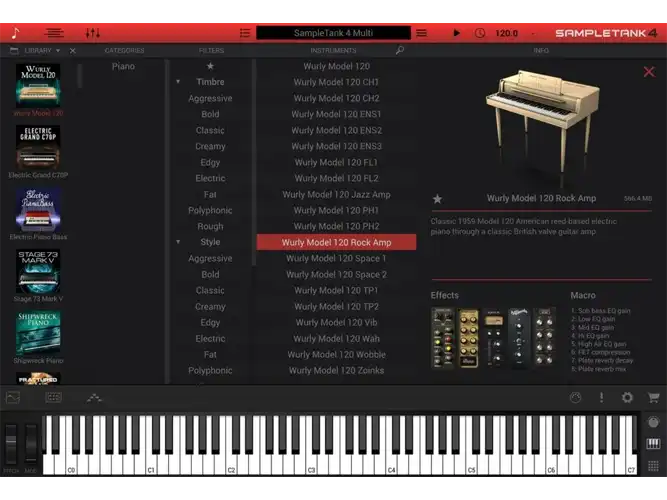
Task: Start playback with the play button
Action: 456,33
